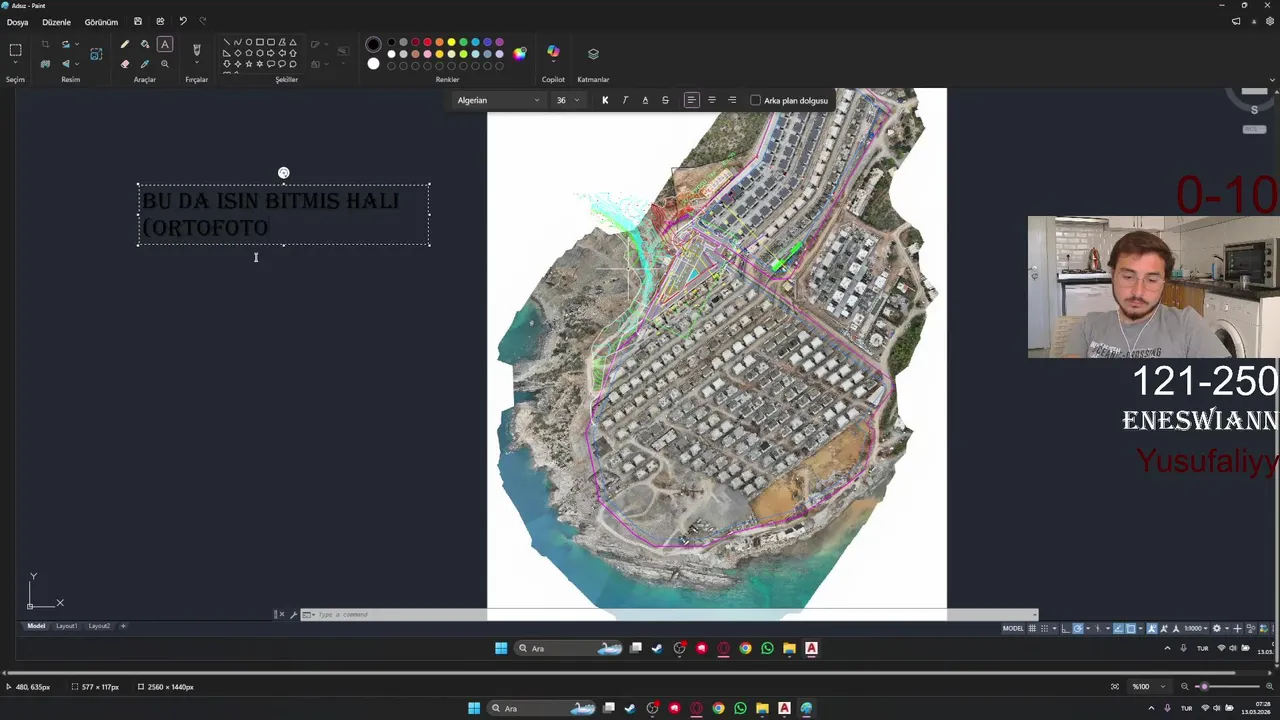This screenshot has height=720, width=1280.
Task: Open the Algerian font family dropdown
Action: coord(498,100)
